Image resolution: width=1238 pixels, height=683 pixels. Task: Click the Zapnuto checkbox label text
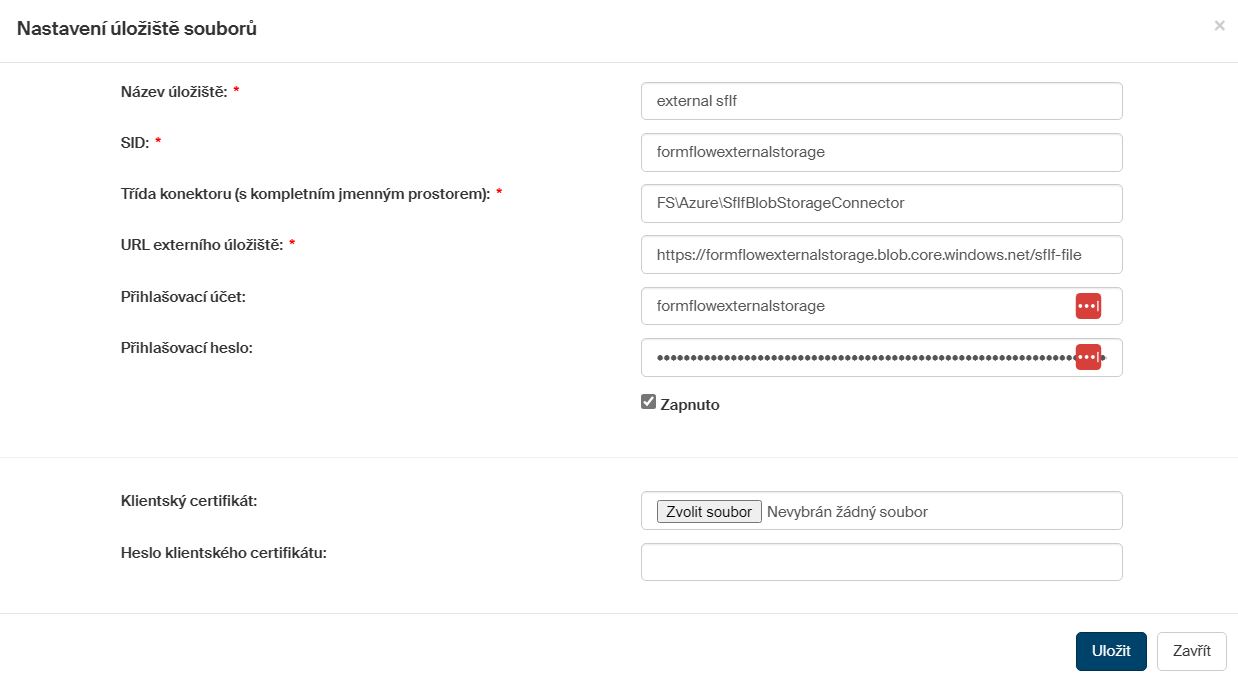[690, 405]
